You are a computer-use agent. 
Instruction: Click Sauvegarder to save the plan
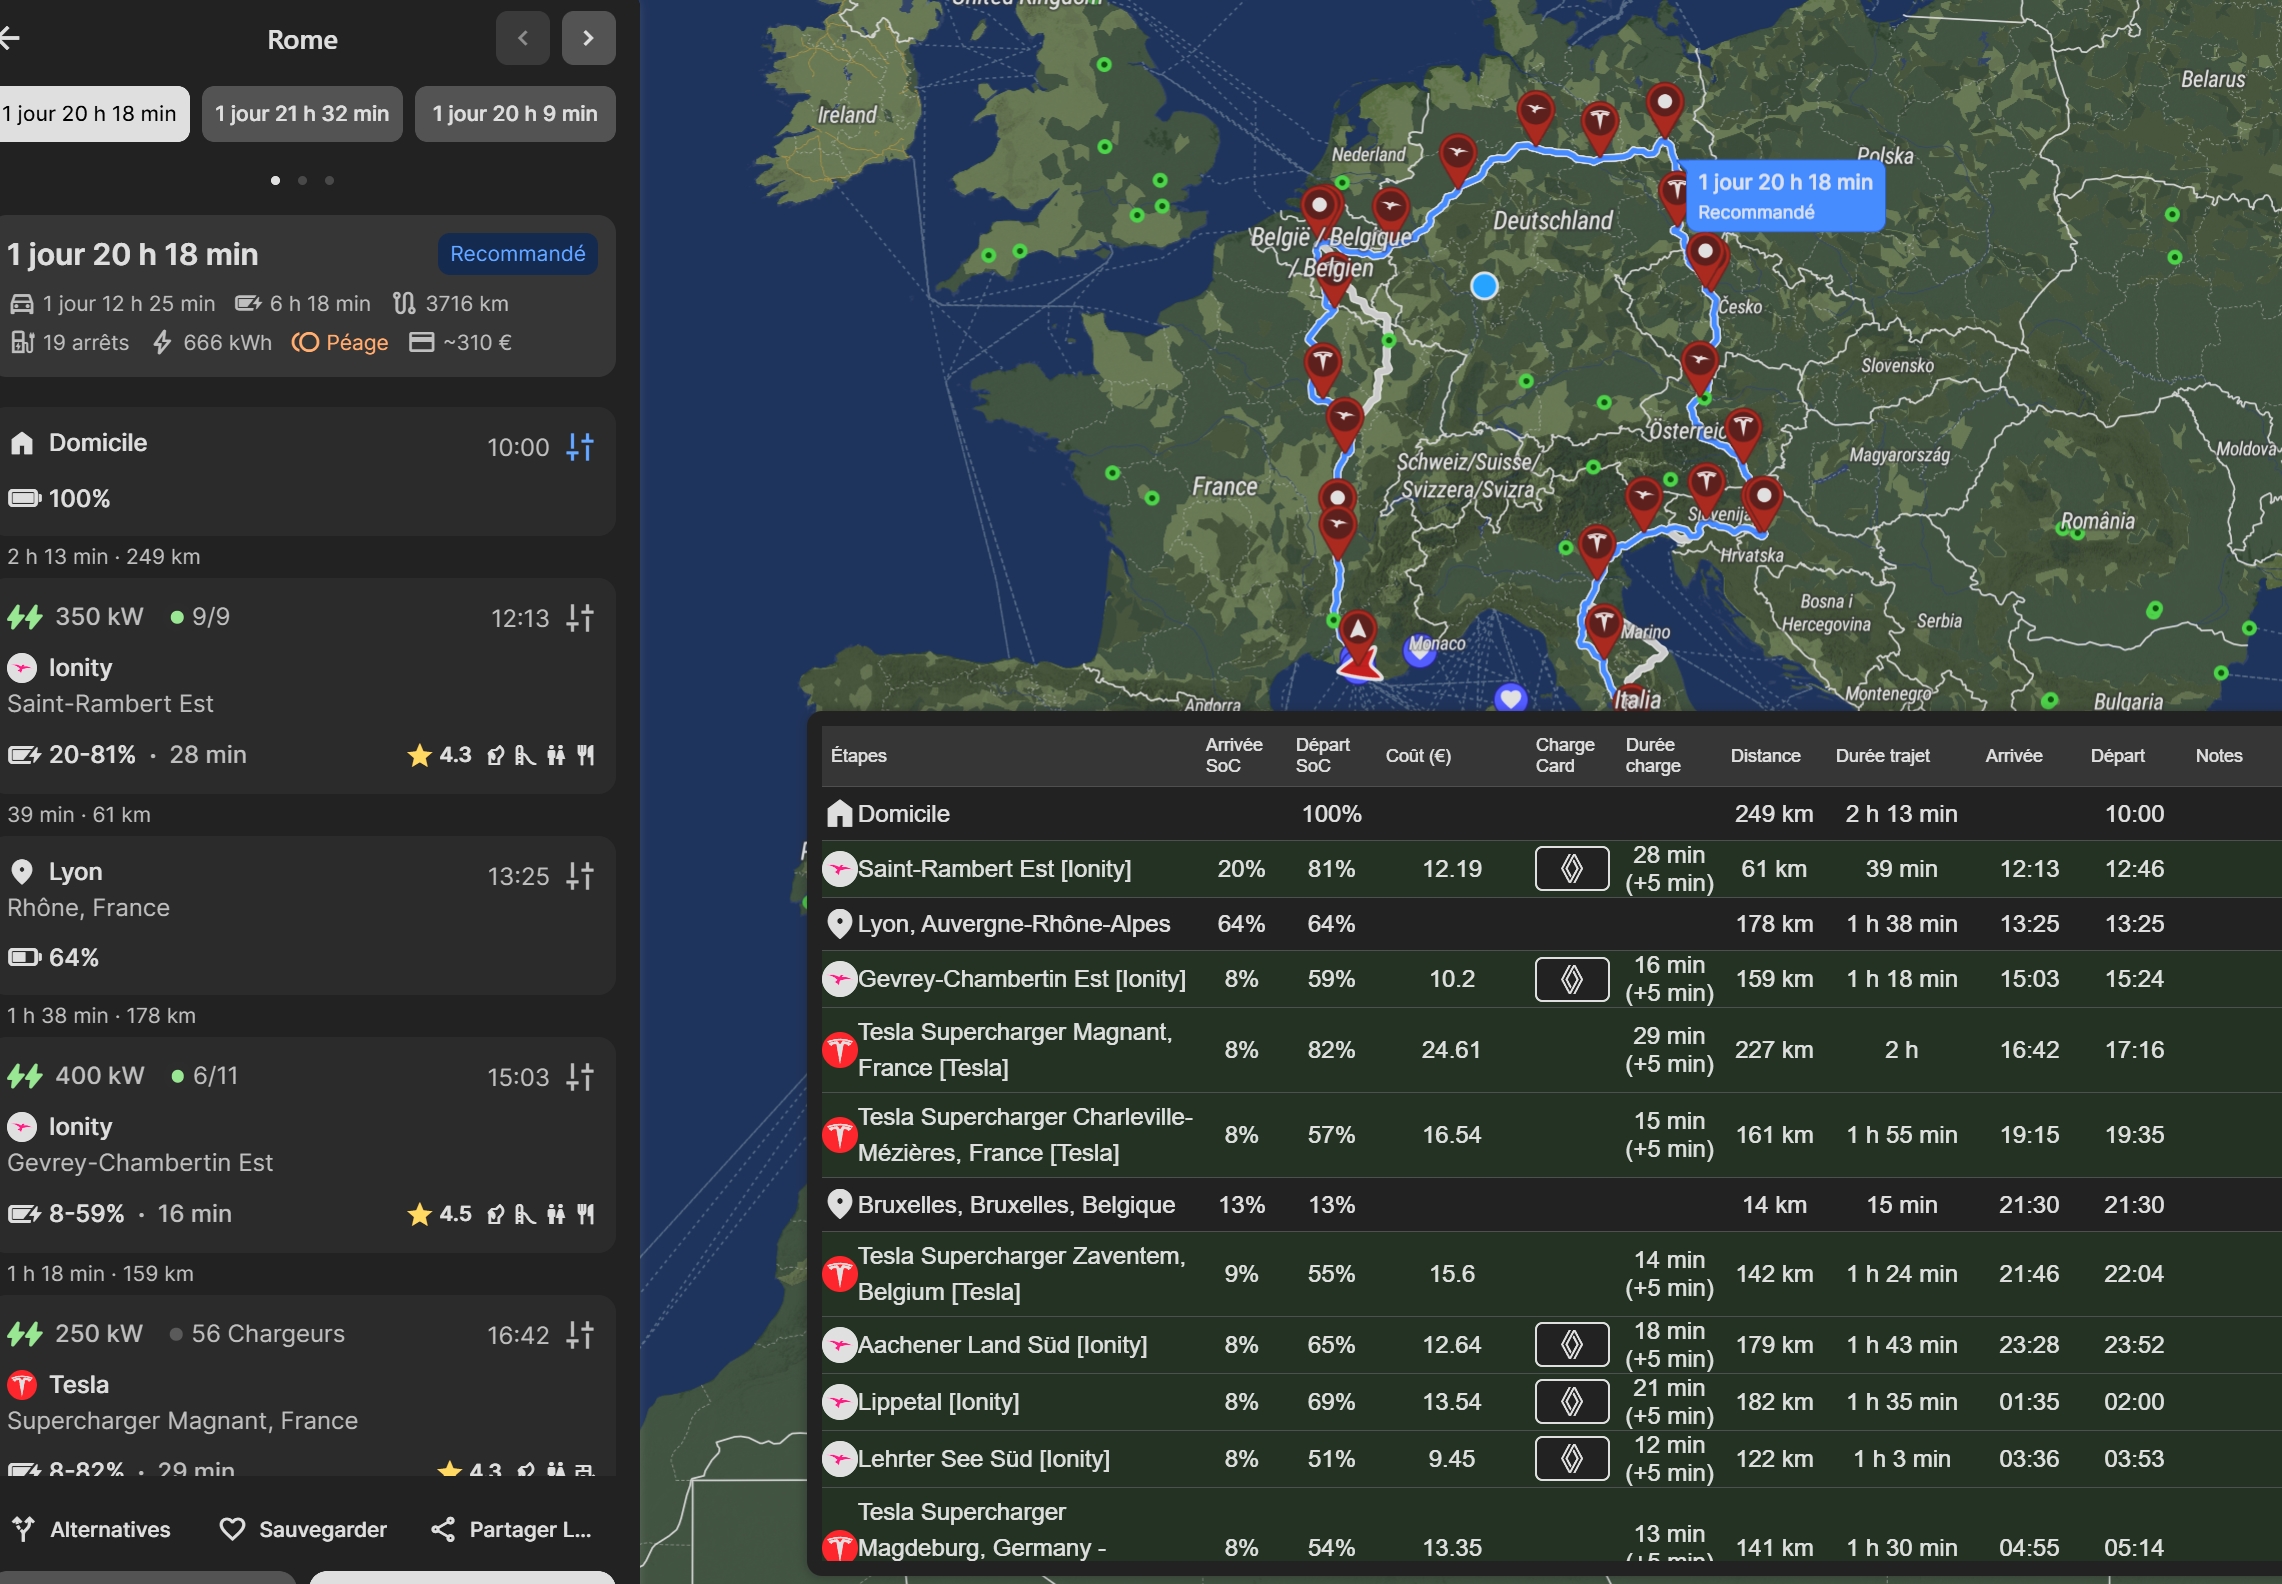pyautogui.click(x=303, y=1529)
